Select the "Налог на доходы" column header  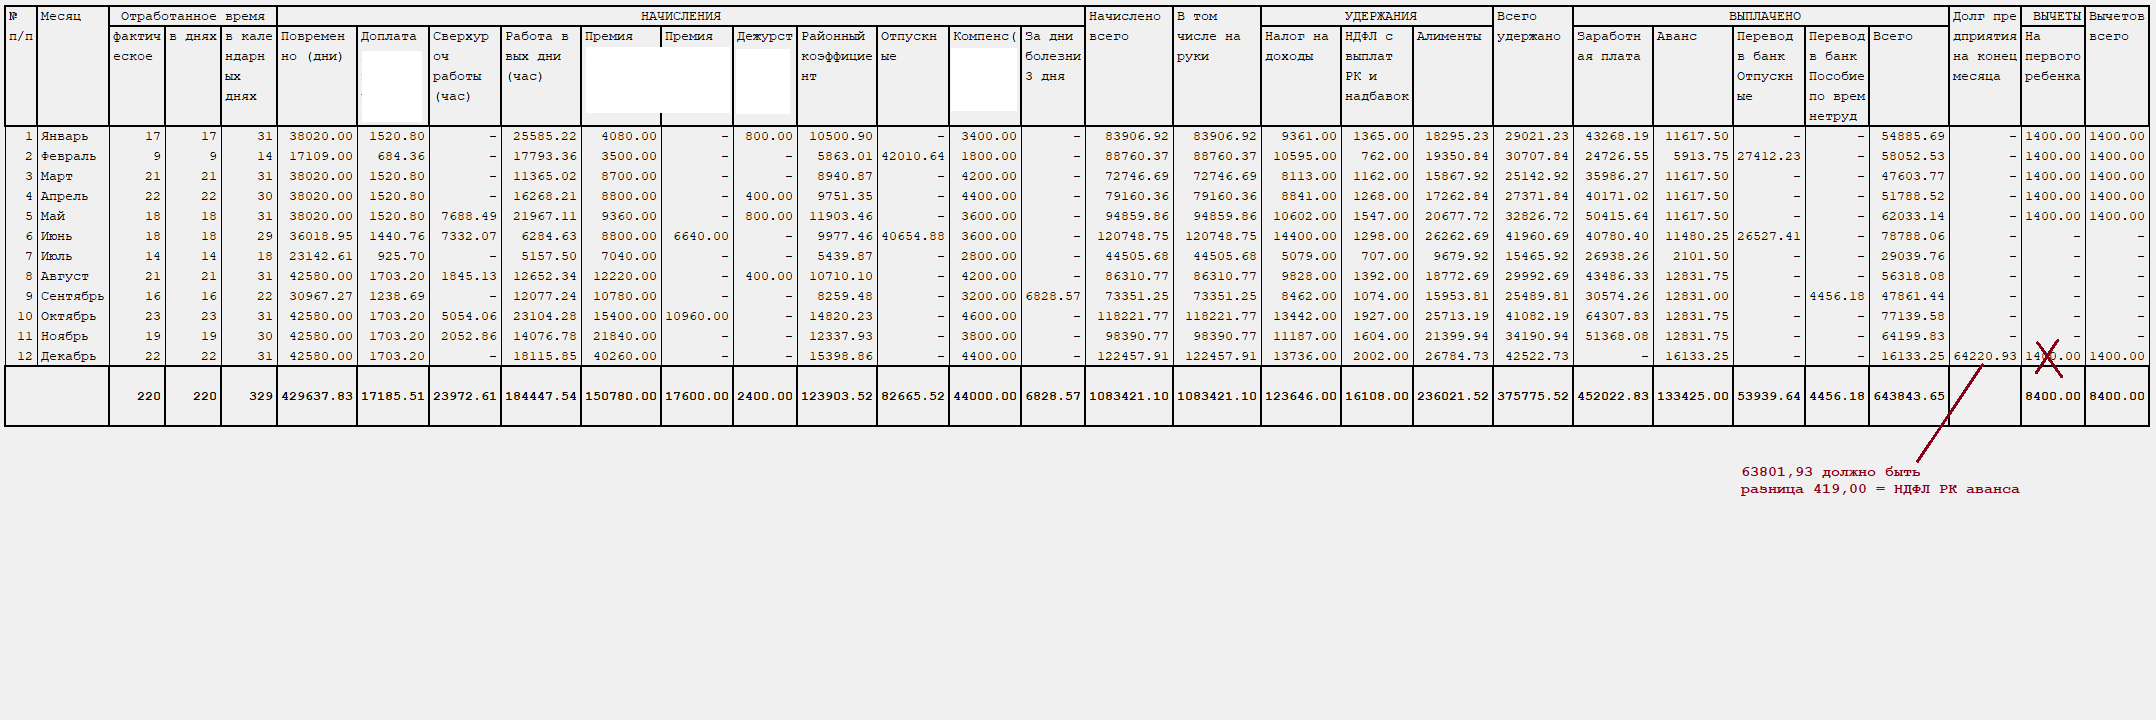pos(1298,46)
